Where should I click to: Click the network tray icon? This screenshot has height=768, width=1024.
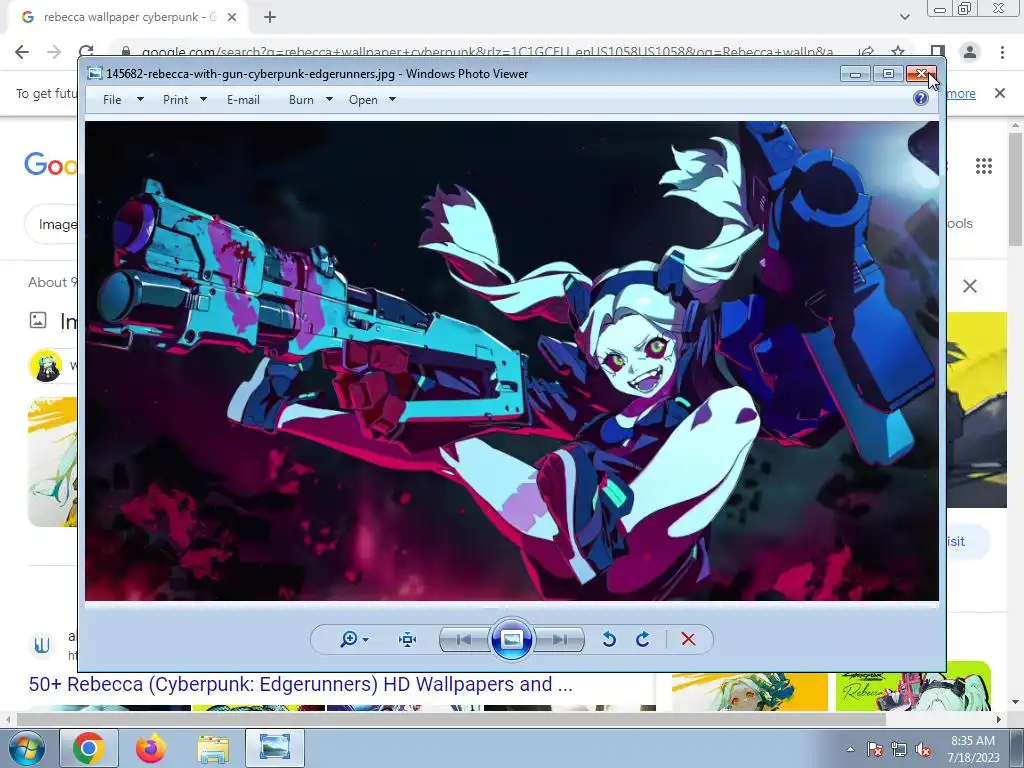[899, 749]
